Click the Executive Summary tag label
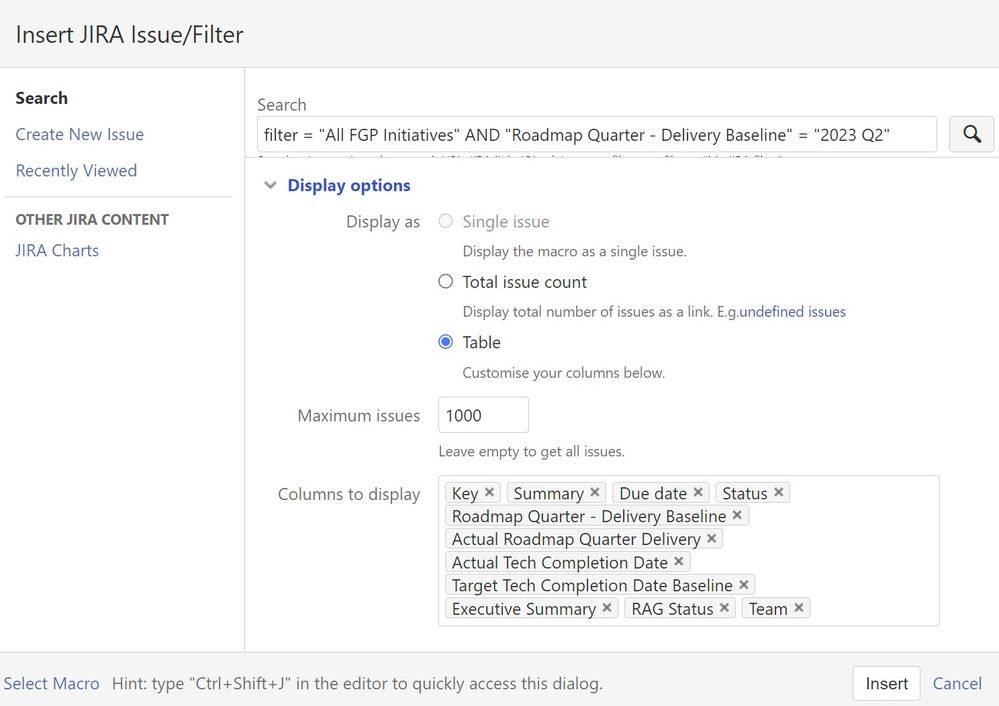 pos(524,609)
